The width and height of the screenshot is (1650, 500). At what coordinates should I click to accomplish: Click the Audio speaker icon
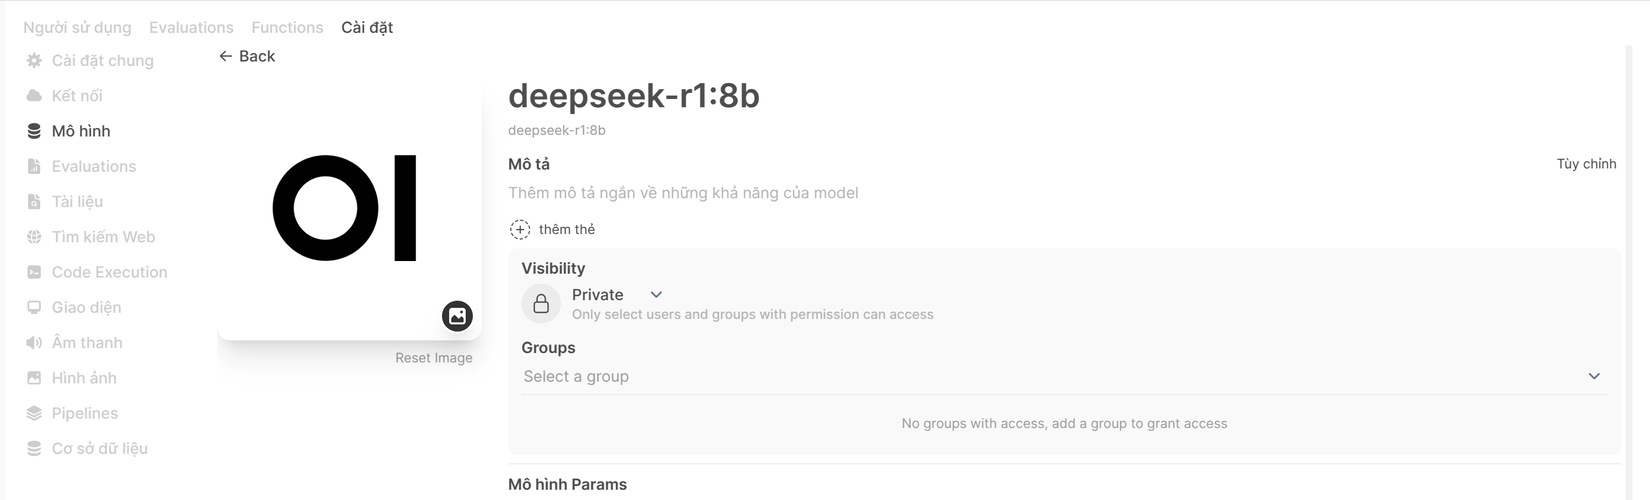point(34,343)
